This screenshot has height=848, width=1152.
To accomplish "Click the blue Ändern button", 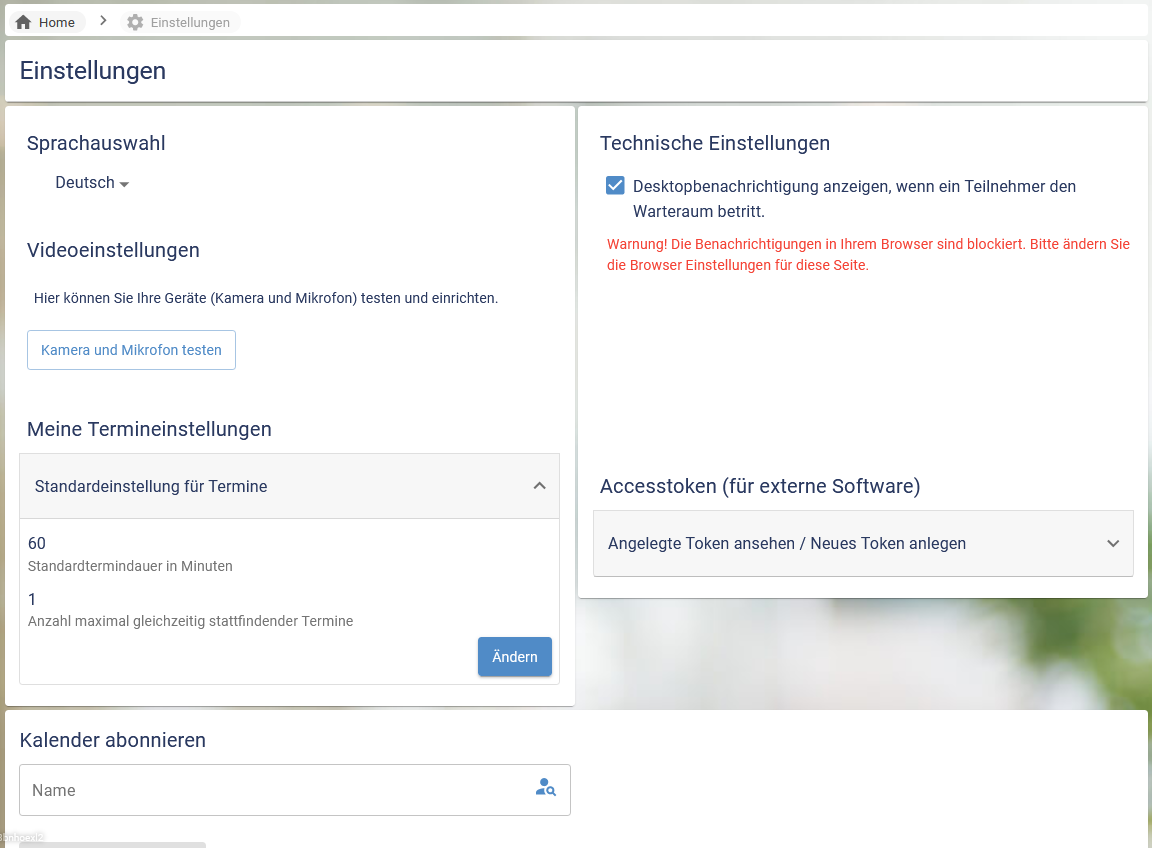I will (514, 657).
